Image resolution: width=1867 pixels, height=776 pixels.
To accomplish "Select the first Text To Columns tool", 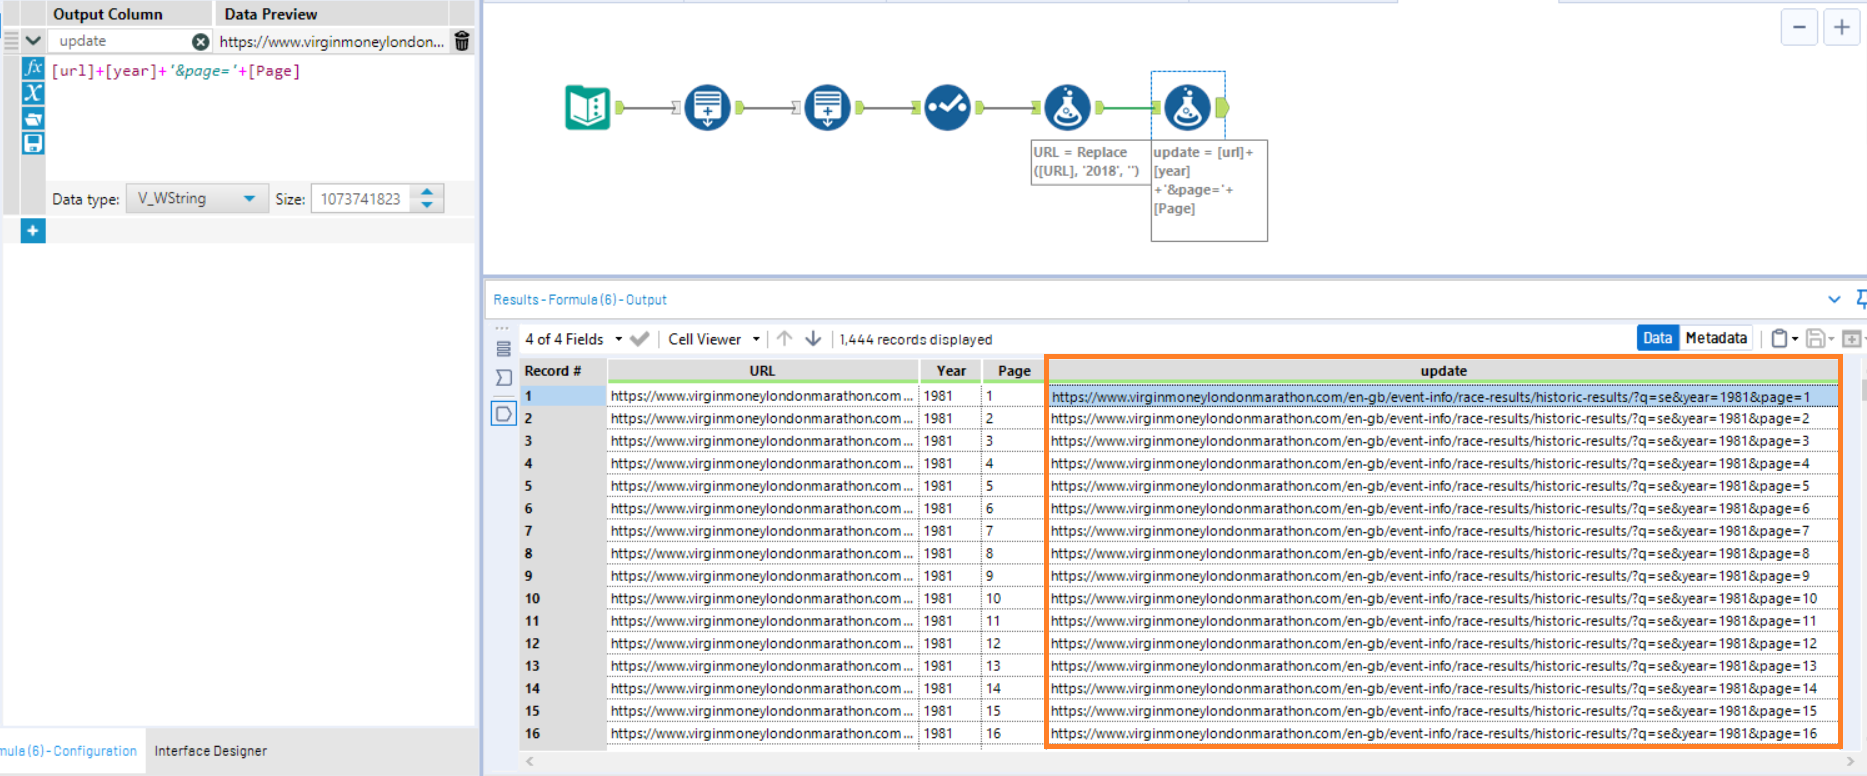I will (x=708, y=107).
